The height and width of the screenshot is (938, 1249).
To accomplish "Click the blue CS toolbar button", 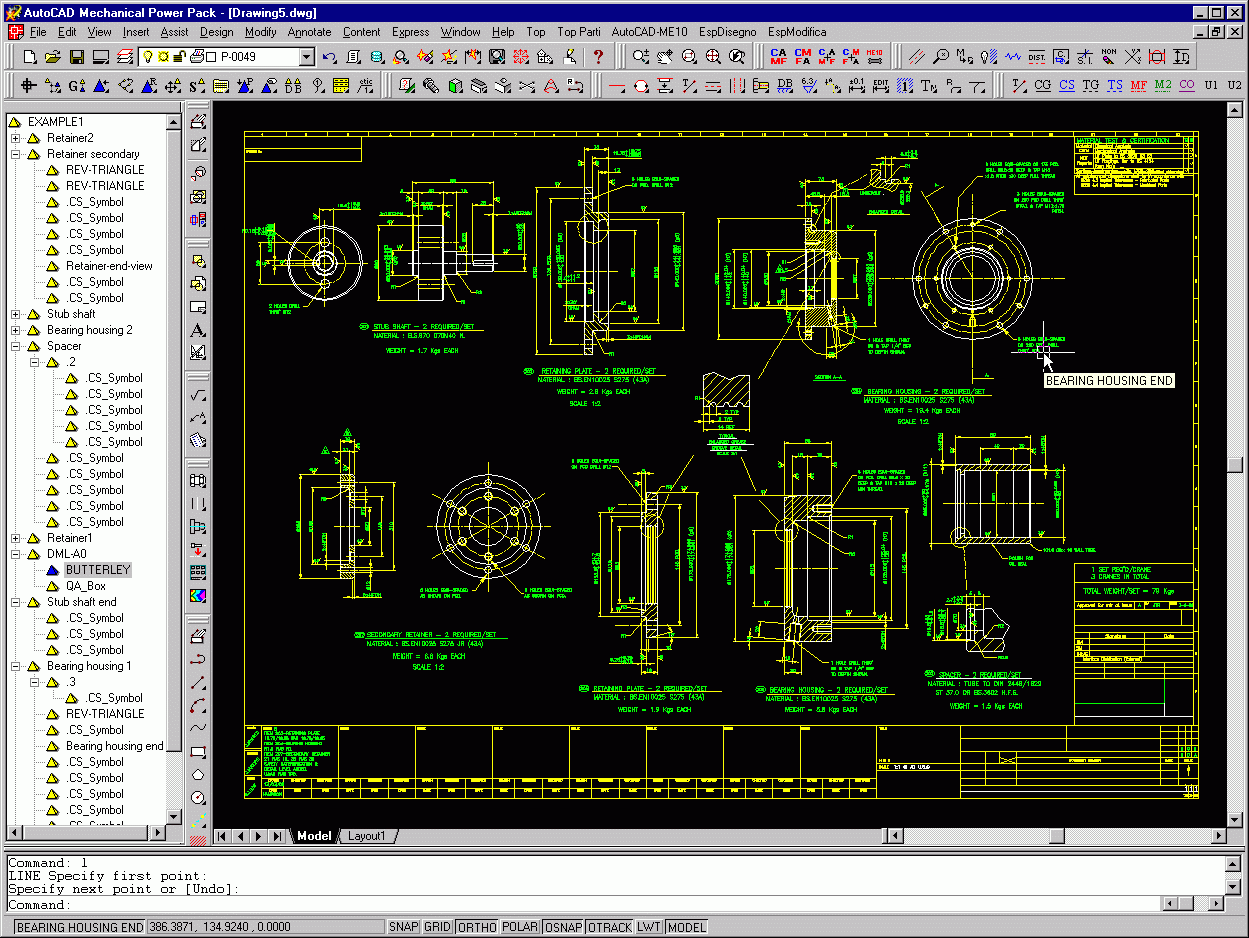I will click(1066, 85).
